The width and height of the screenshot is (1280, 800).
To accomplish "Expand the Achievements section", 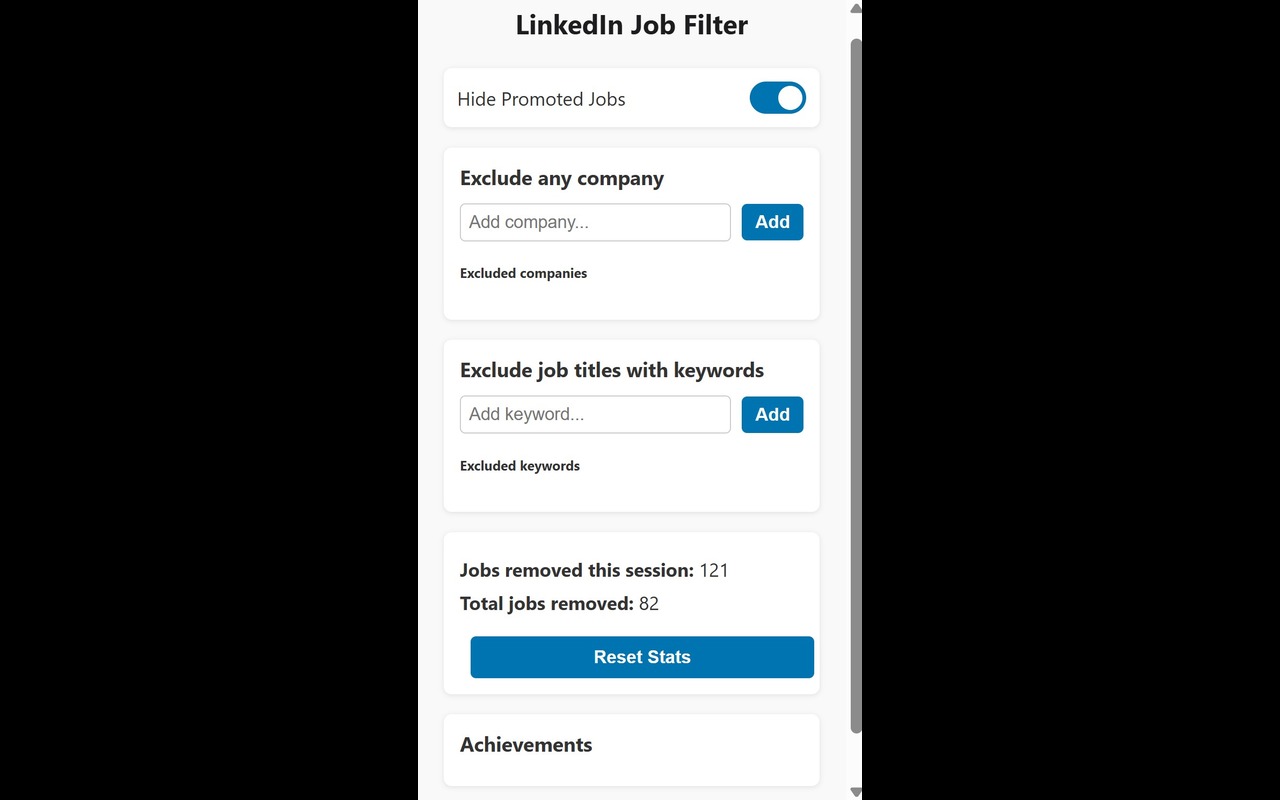I will pos(525,745).
